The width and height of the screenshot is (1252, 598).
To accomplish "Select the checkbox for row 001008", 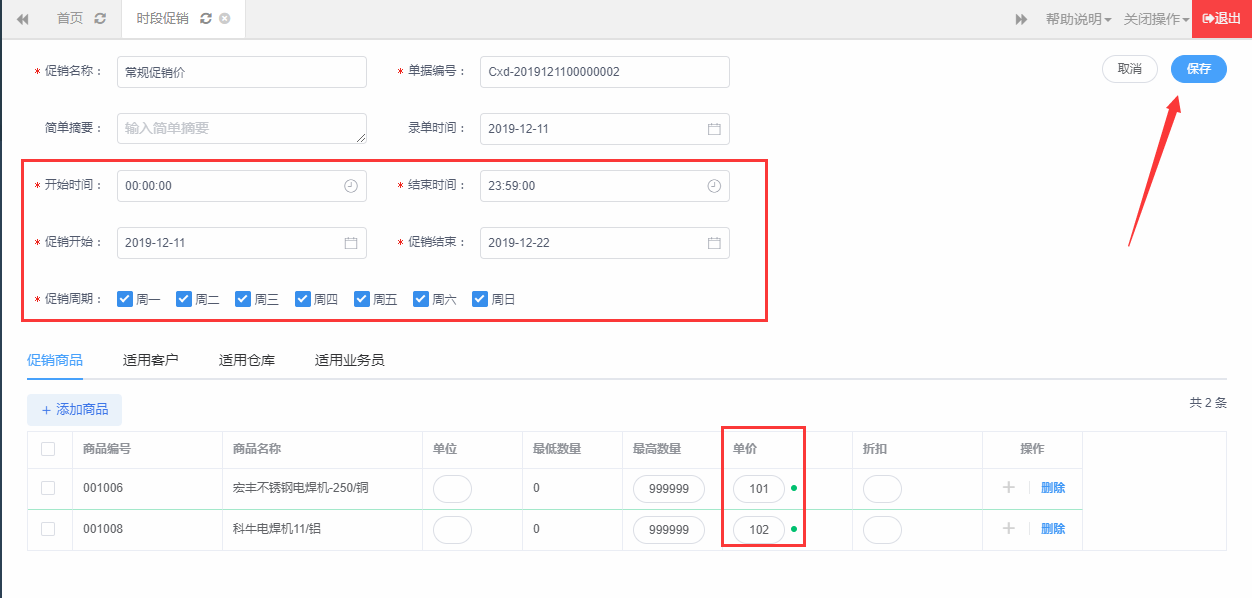I will pyautogui.click(x=48, y=529).
